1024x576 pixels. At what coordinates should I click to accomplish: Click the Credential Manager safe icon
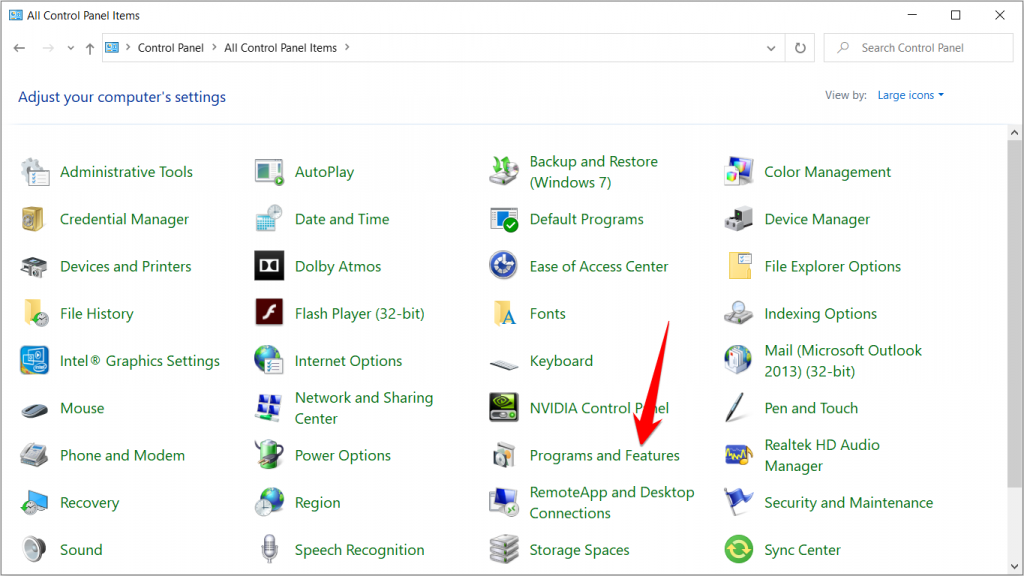pyautogui.click(x=33, y=219)
